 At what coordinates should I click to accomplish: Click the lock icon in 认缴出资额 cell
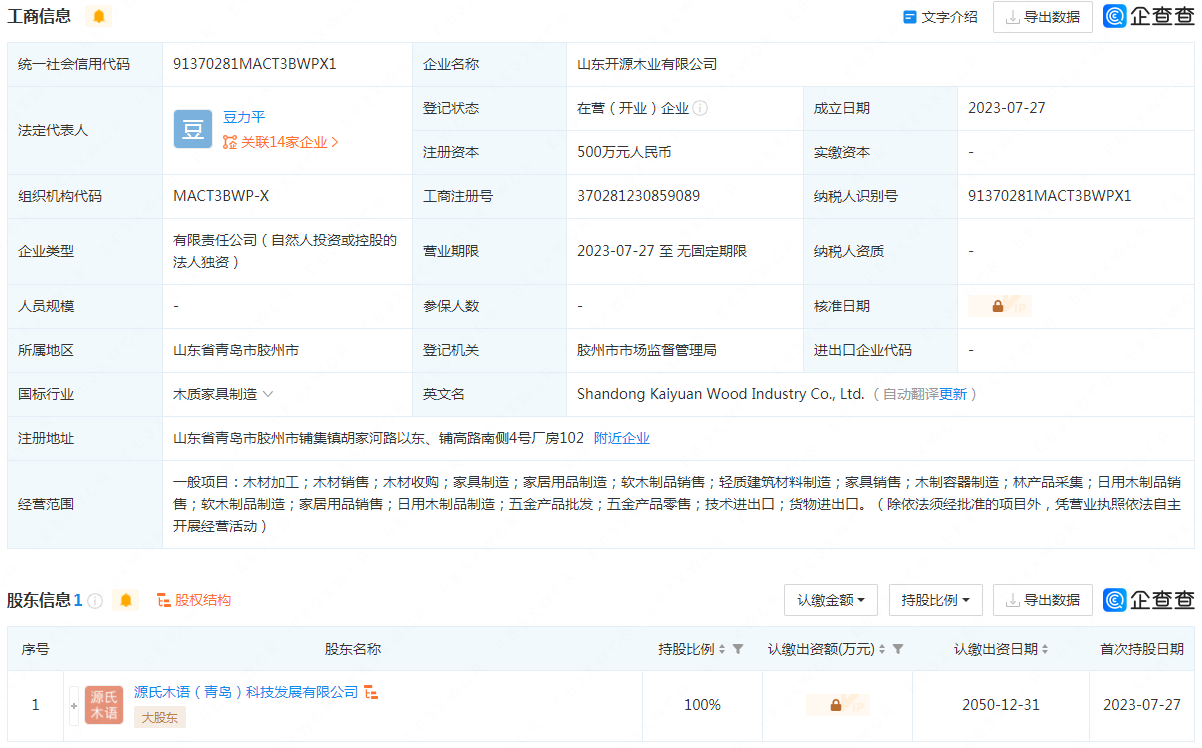[x=836, y=705]
